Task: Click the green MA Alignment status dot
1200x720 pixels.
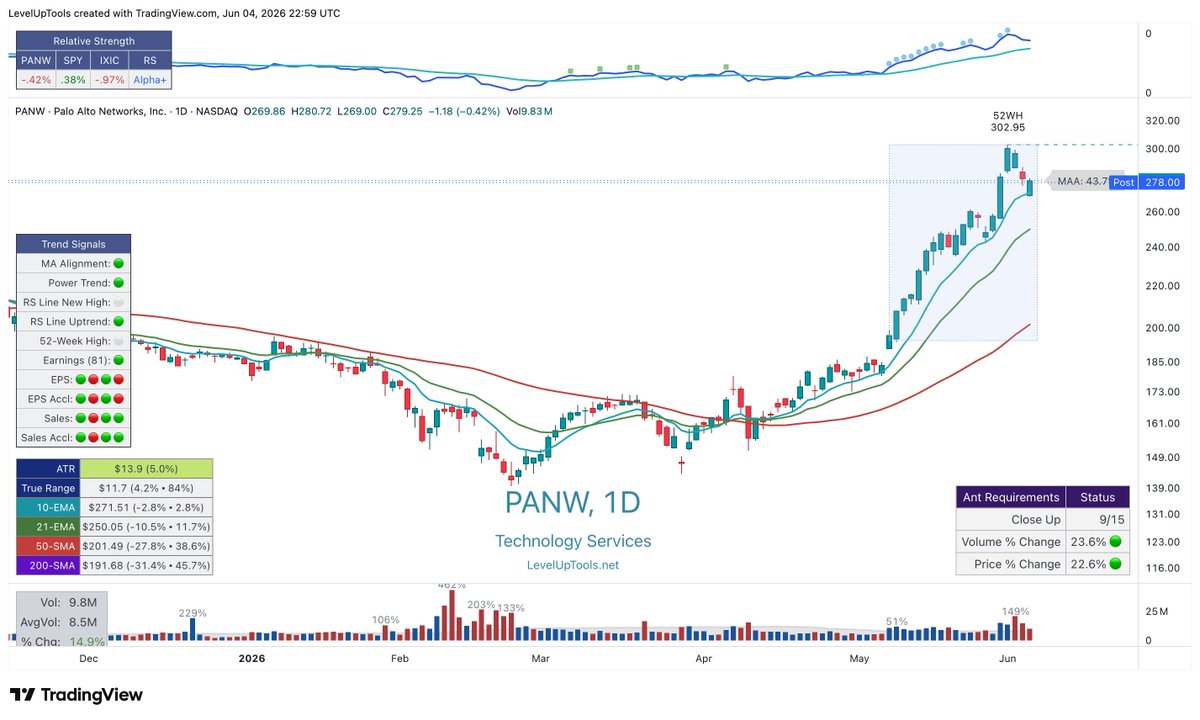Action: pos(119,264)
